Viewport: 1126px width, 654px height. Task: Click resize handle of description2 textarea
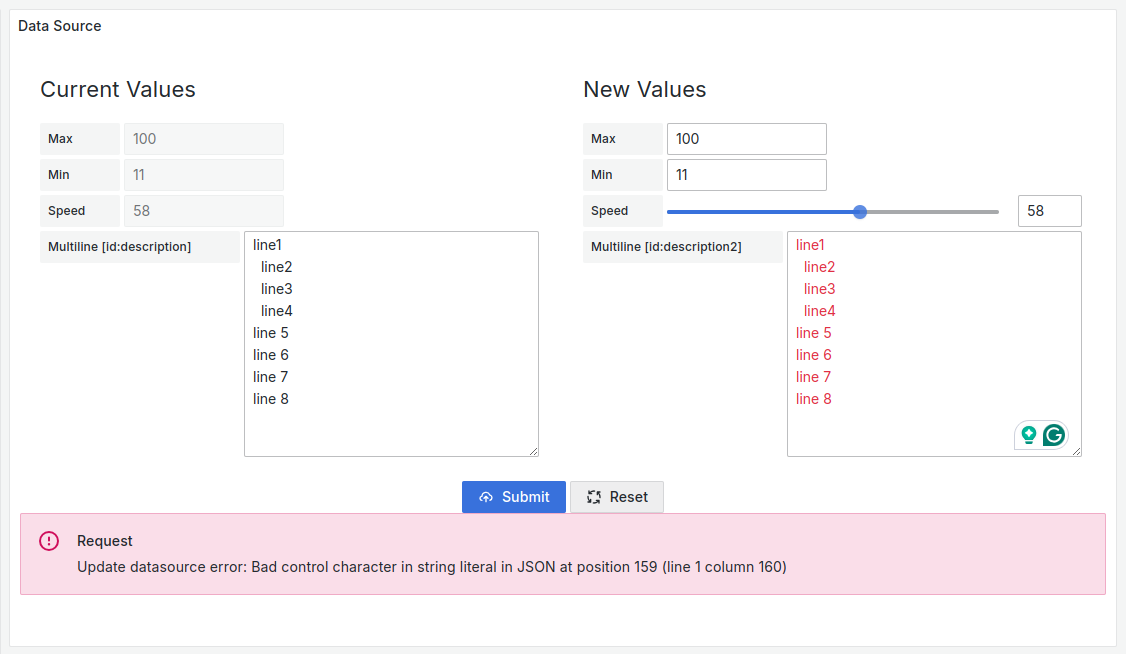coord(1076,451)
